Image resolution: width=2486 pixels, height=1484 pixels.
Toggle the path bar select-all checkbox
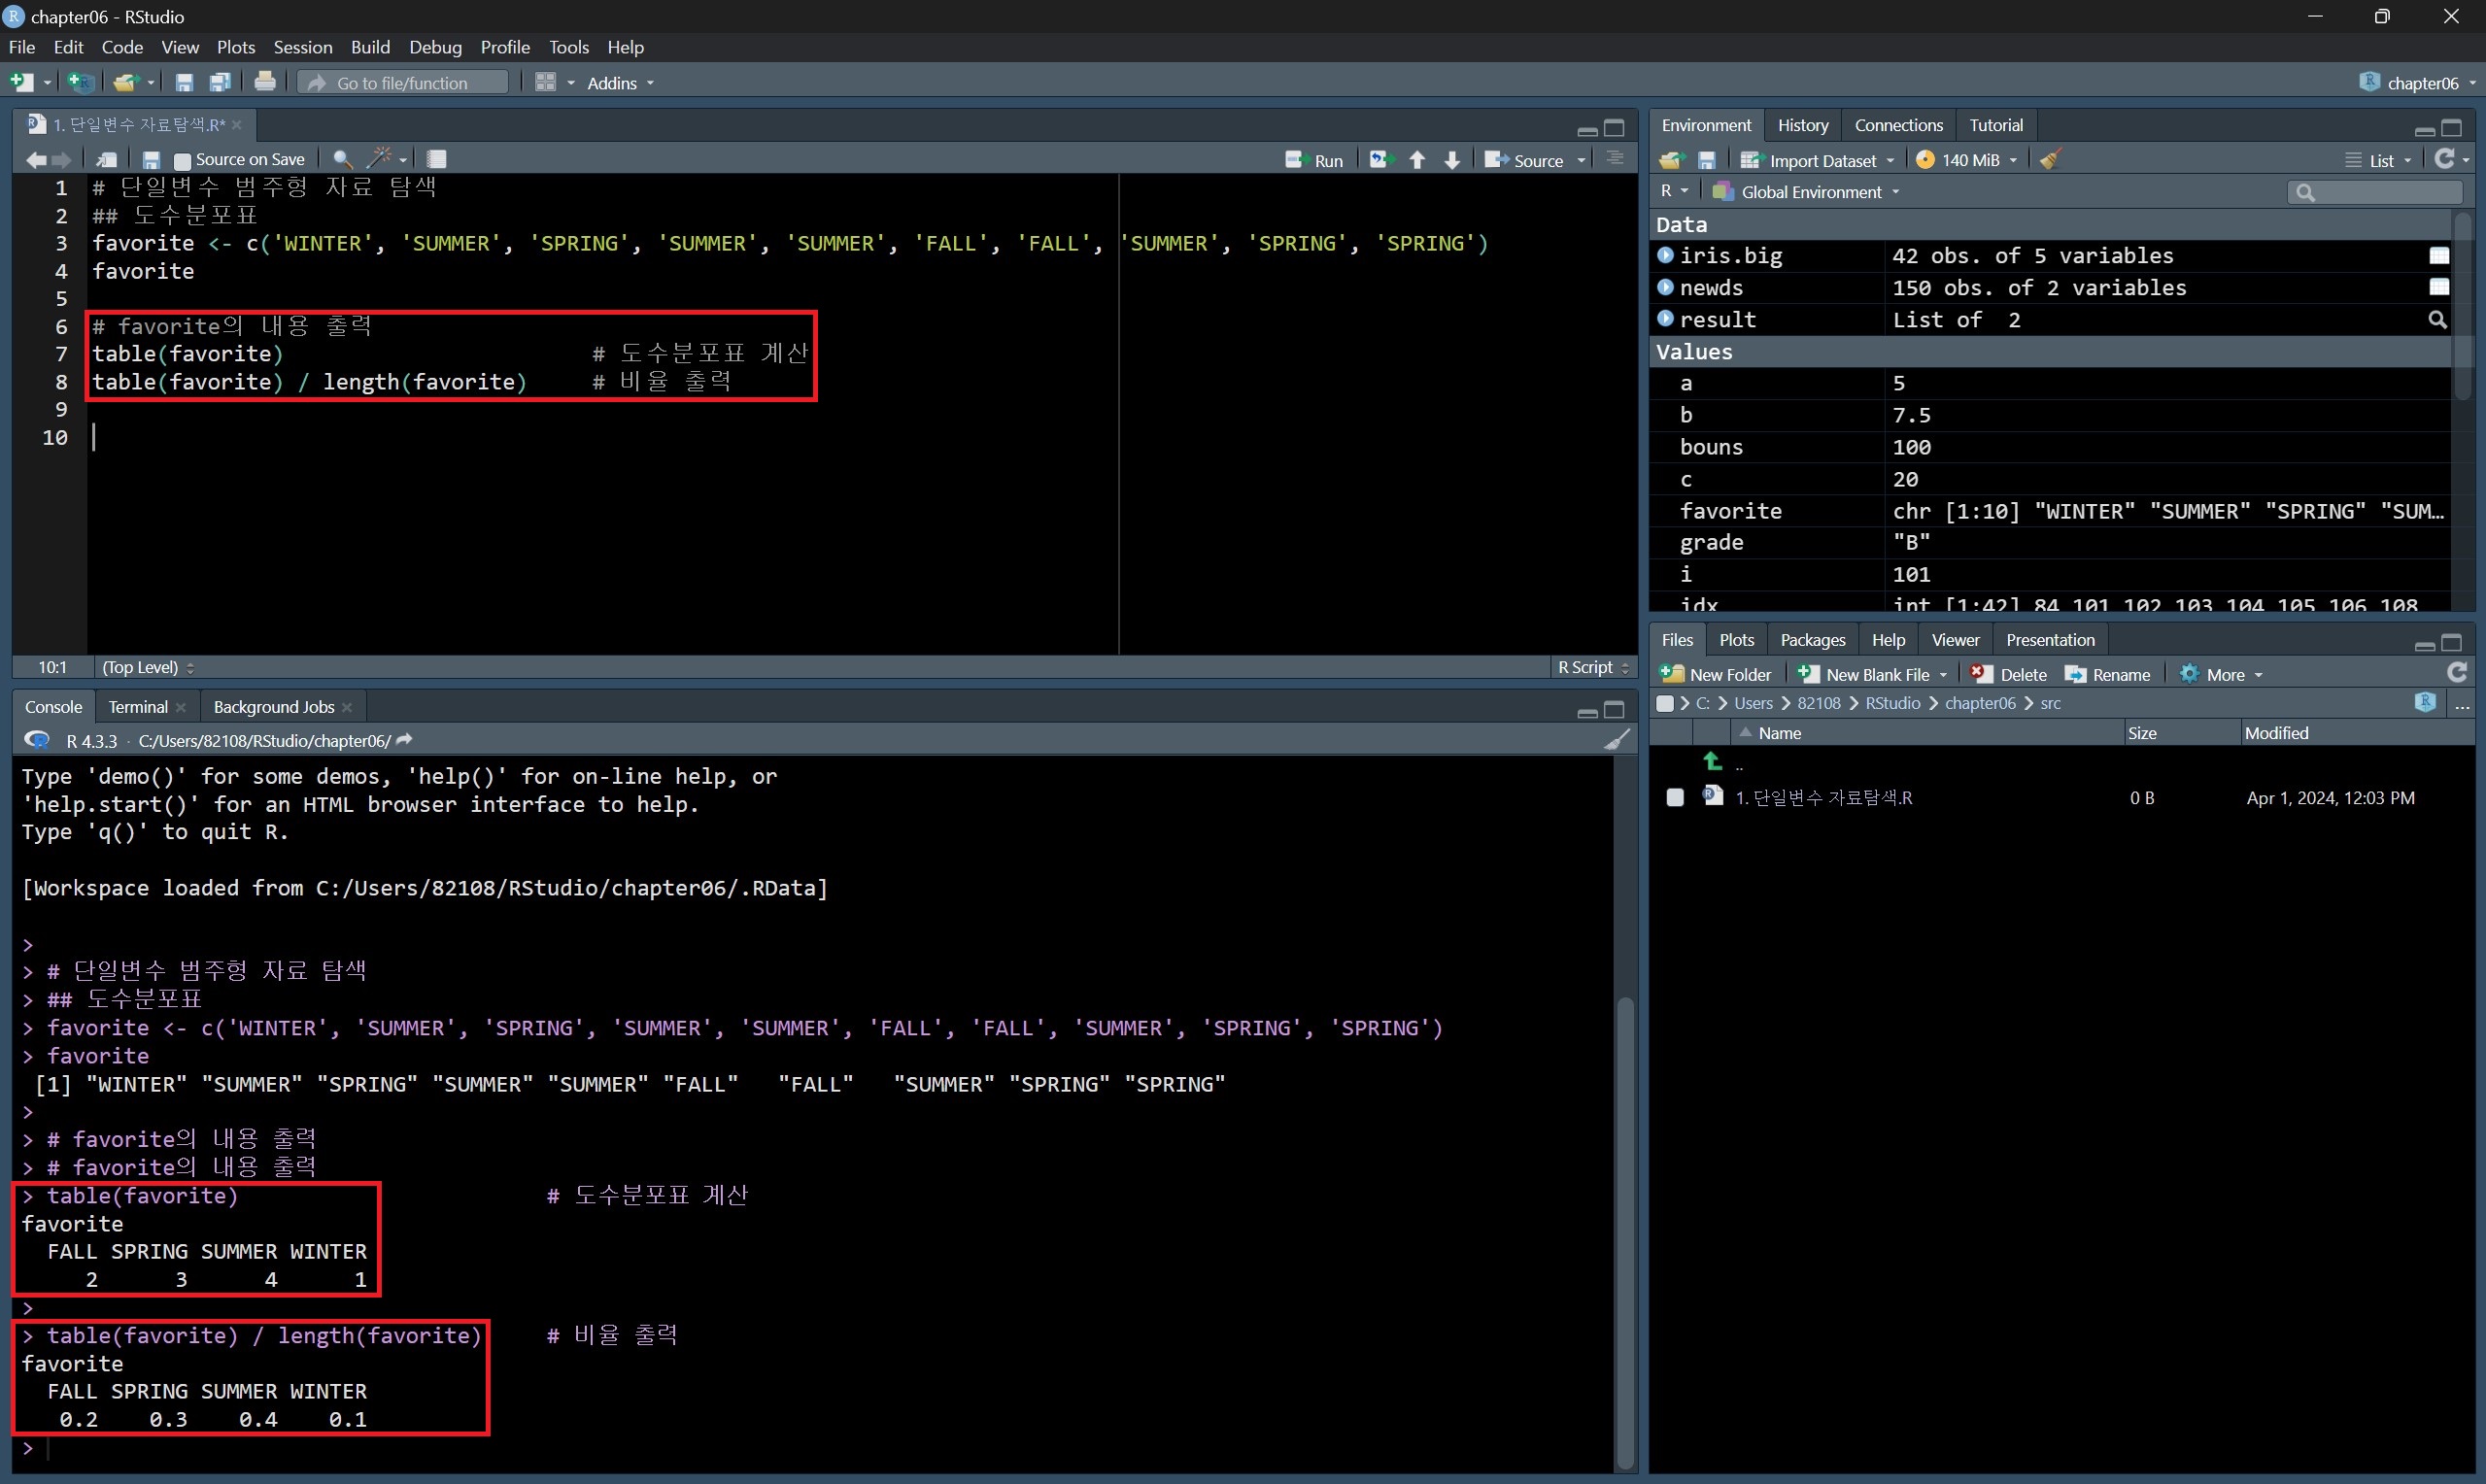pos(1664,703)
